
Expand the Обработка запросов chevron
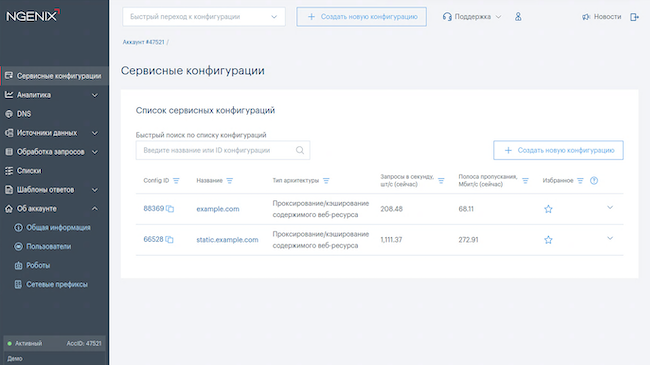95,152
